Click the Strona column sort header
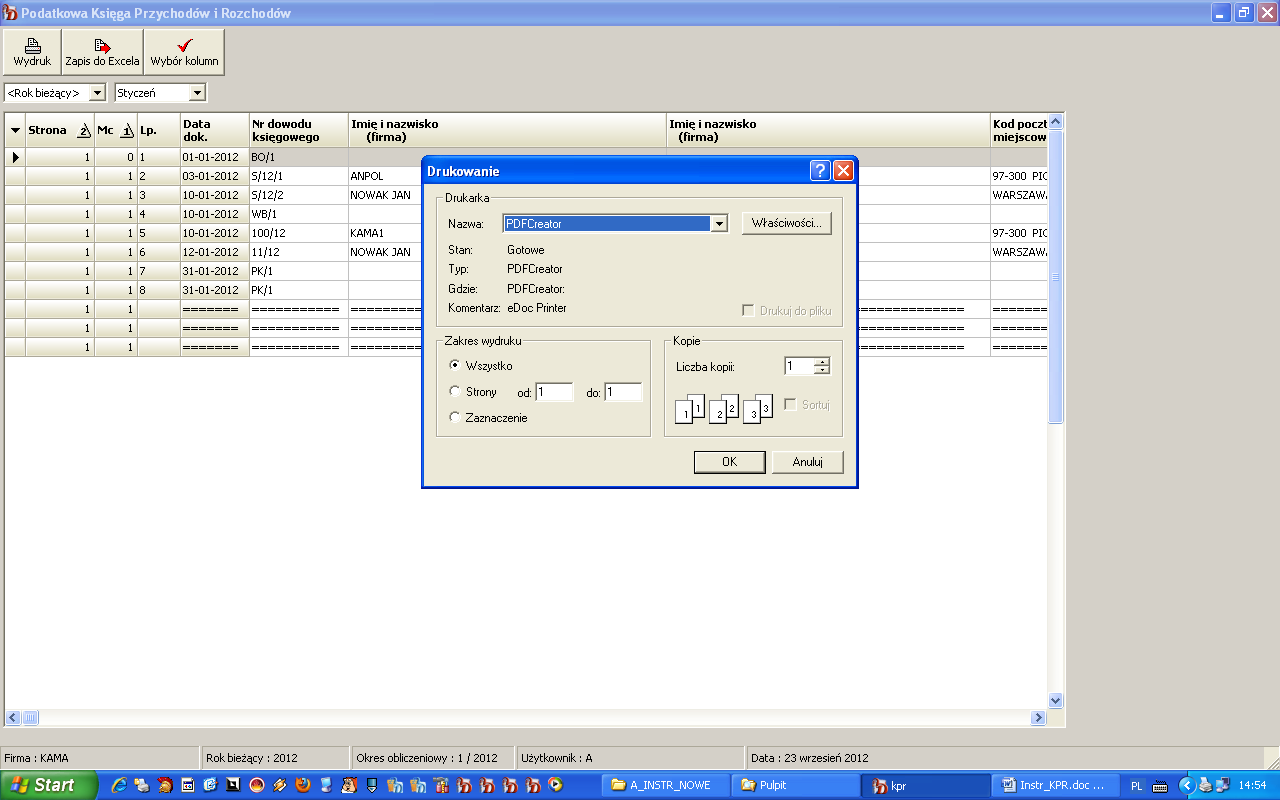This screenshot has width=1280, height=800. point(60,131)
